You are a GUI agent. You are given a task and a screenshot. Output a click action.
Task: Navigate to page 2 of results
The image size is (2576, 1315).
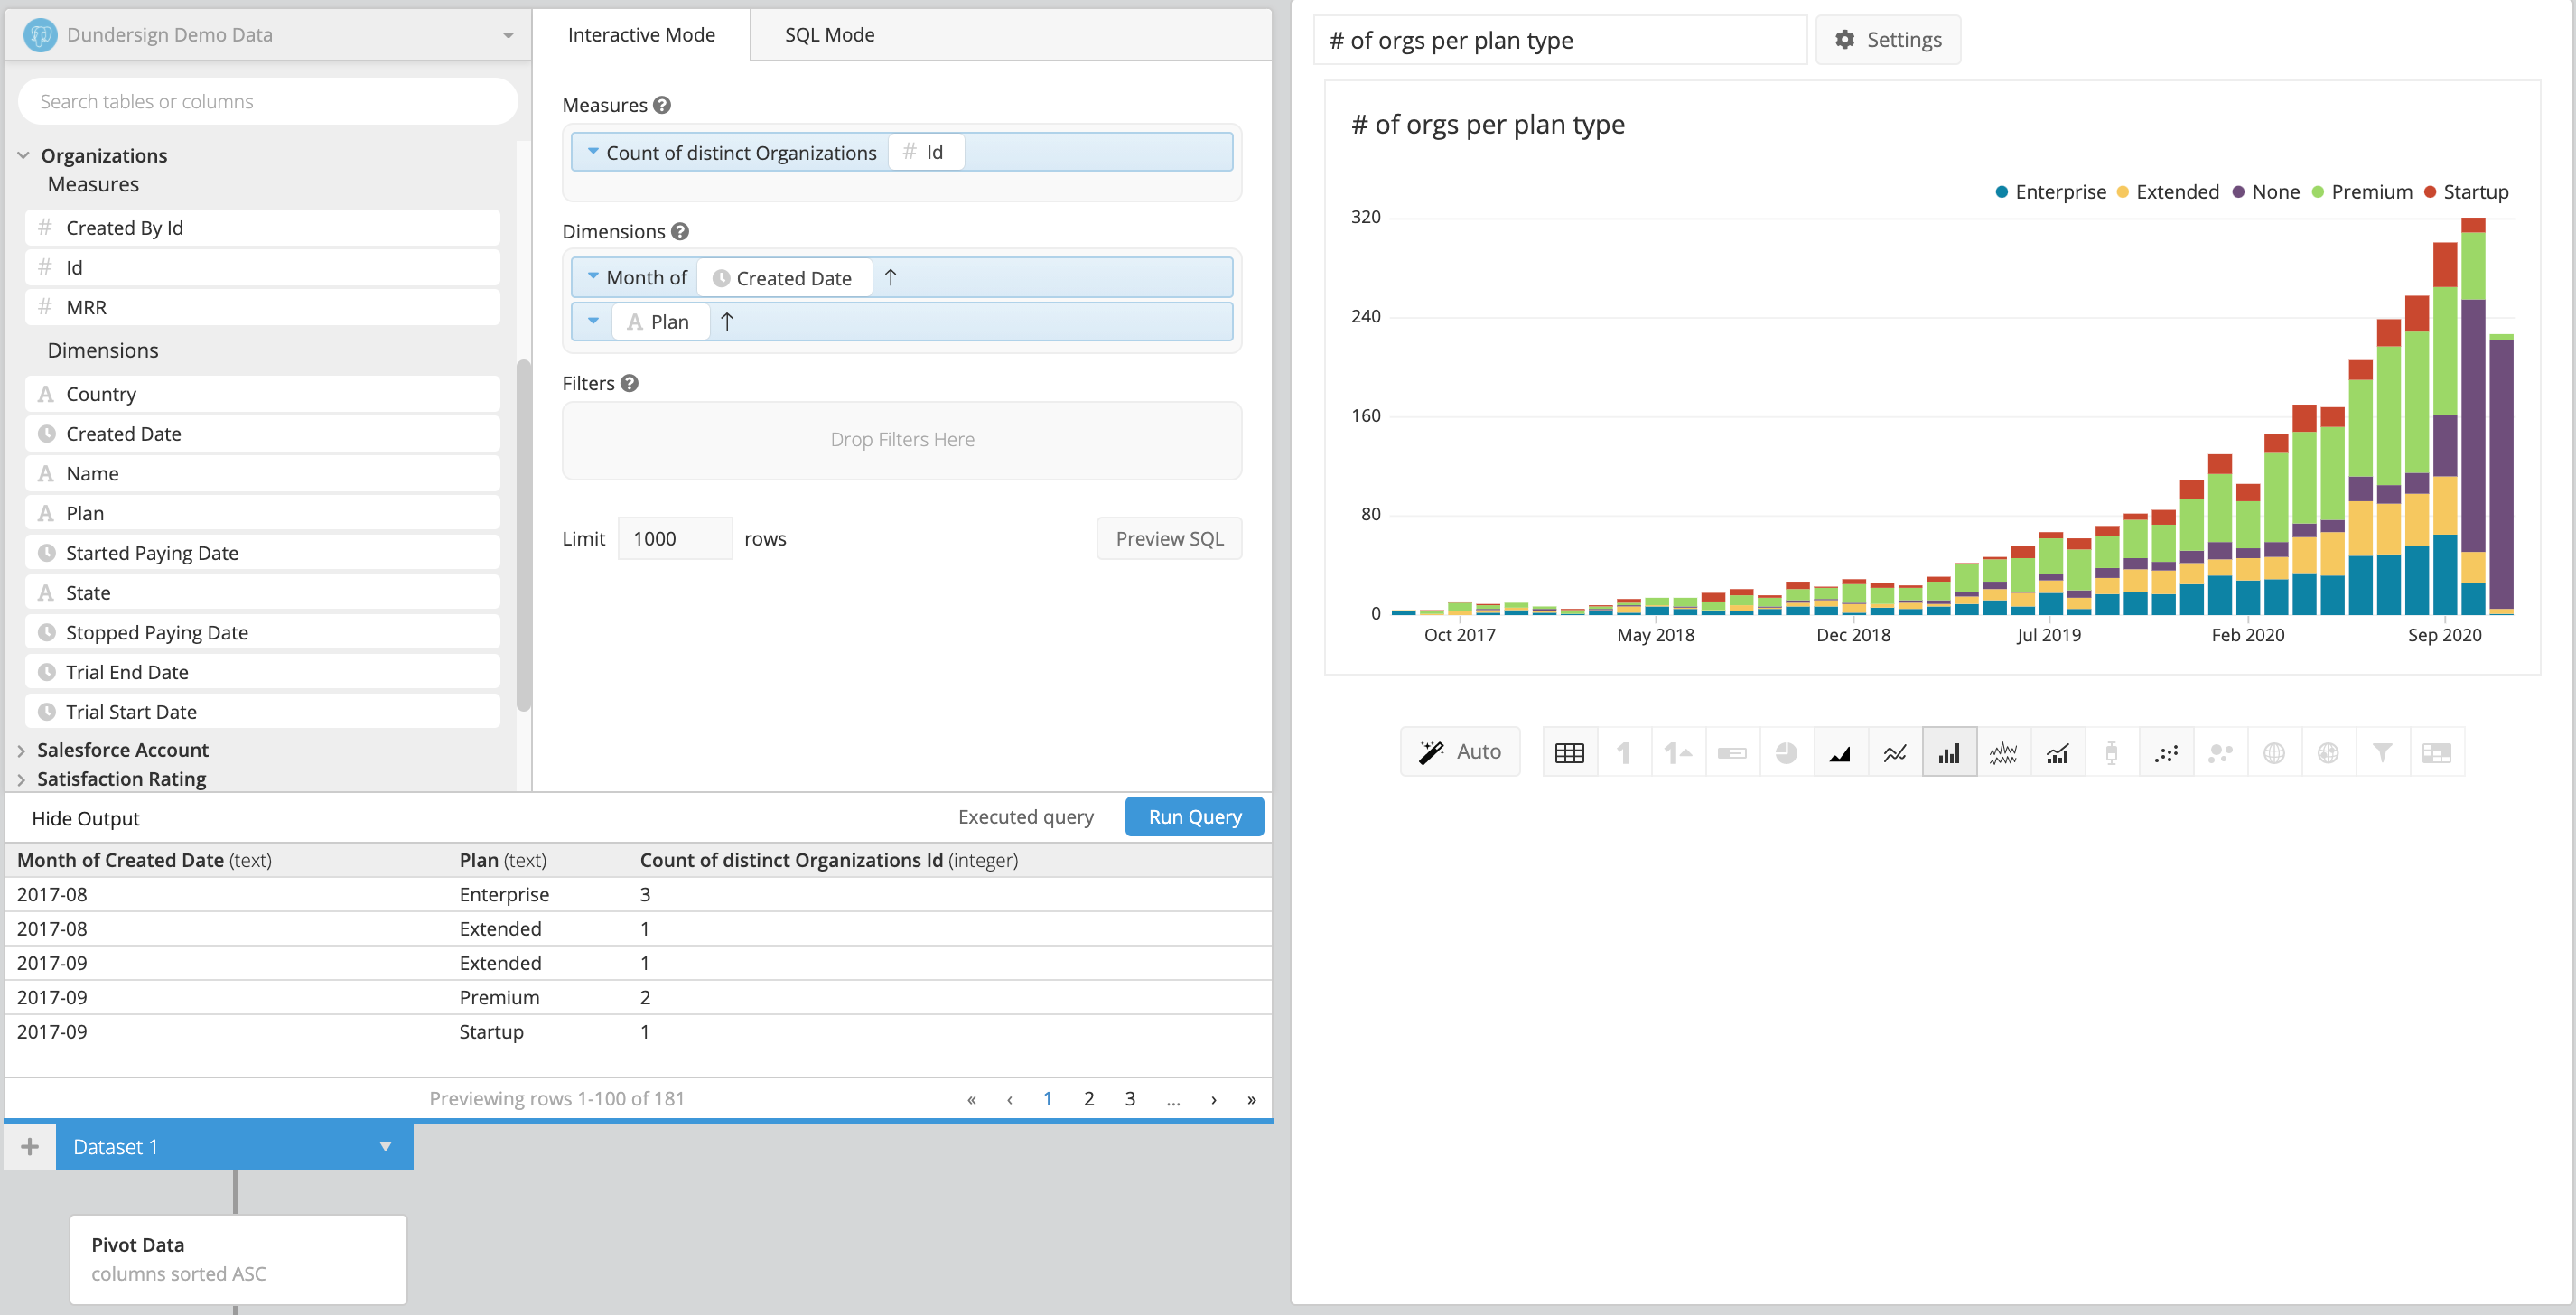click(1088, 1097)
